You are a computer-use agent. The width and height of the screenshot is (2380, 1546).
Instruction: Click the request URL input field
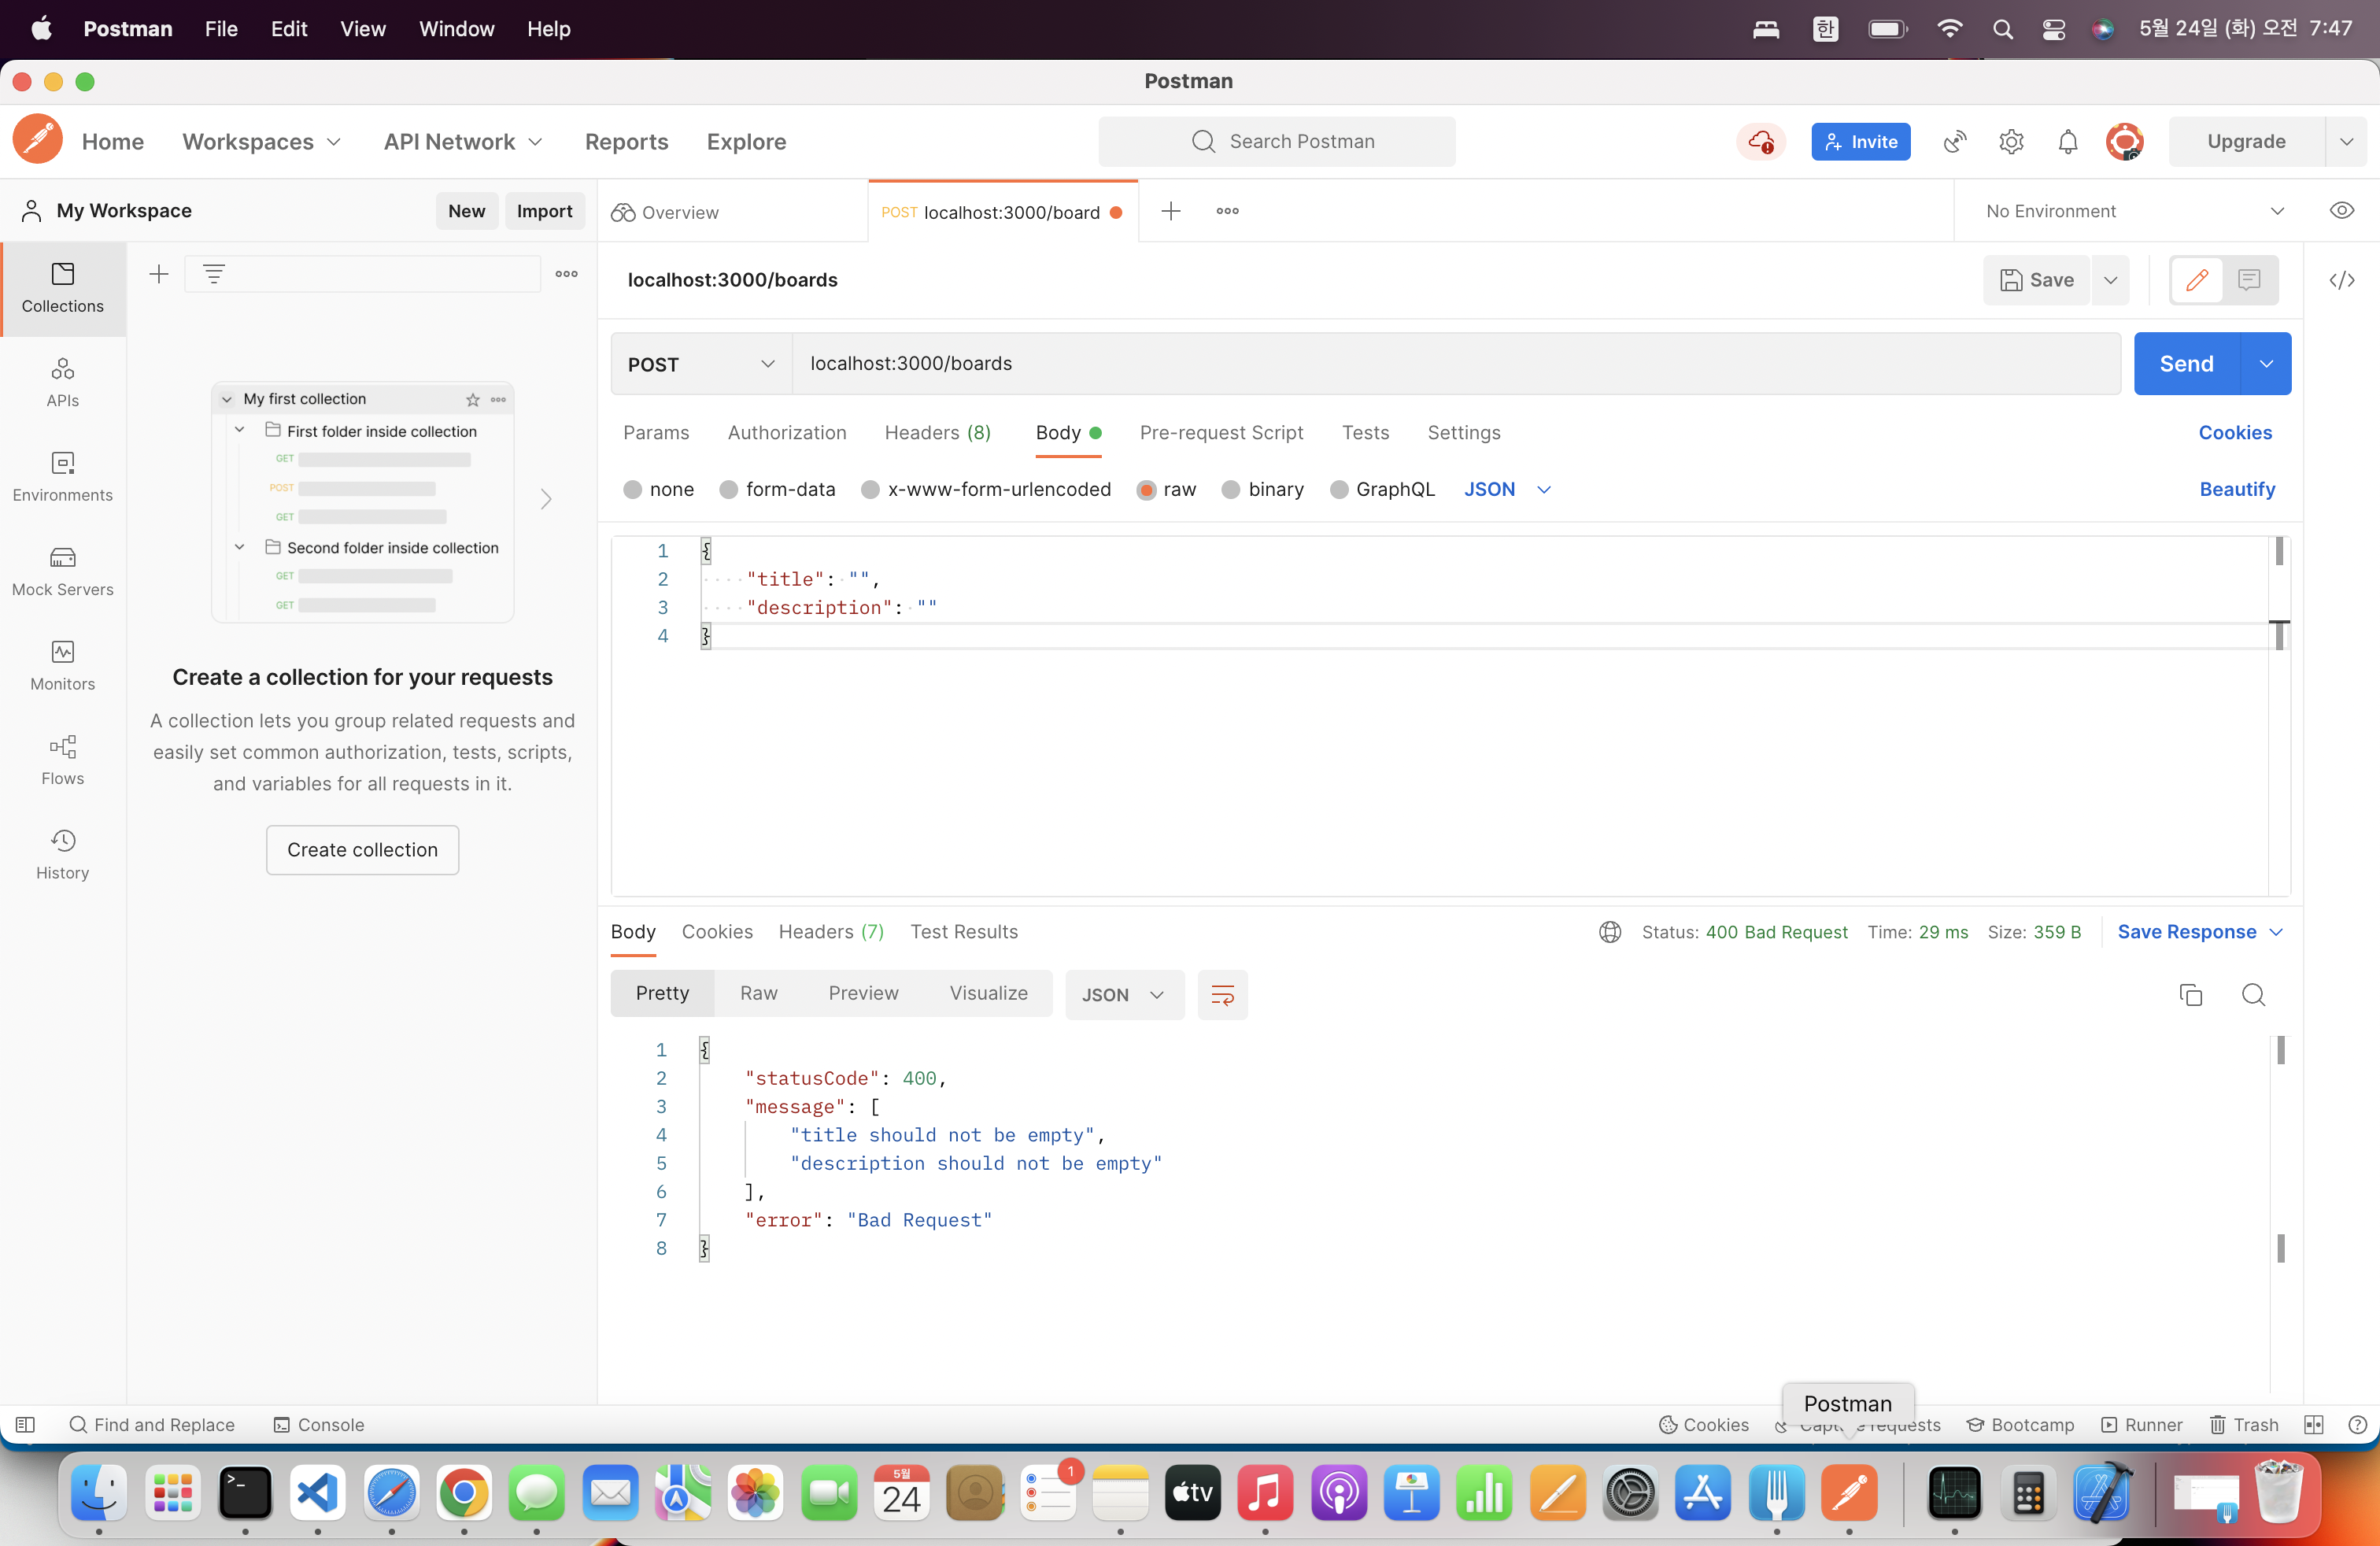coord(1455,364)
